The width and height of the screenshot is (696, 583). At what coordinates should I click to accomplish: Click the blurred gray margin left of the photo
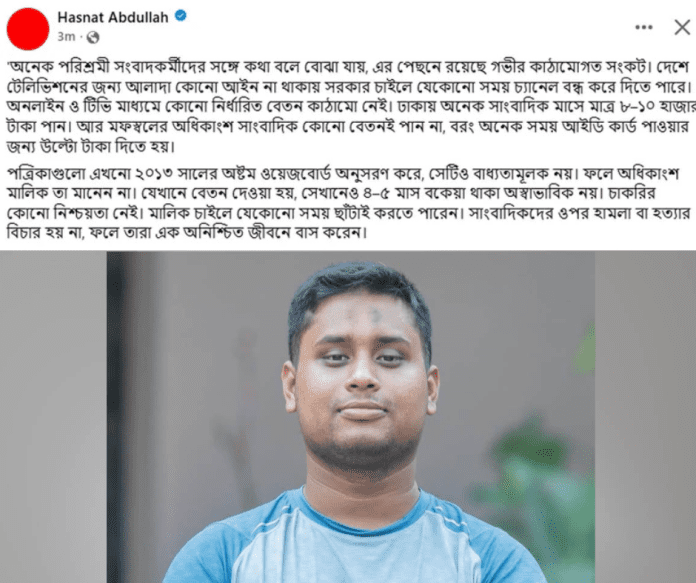pos(53,417)
